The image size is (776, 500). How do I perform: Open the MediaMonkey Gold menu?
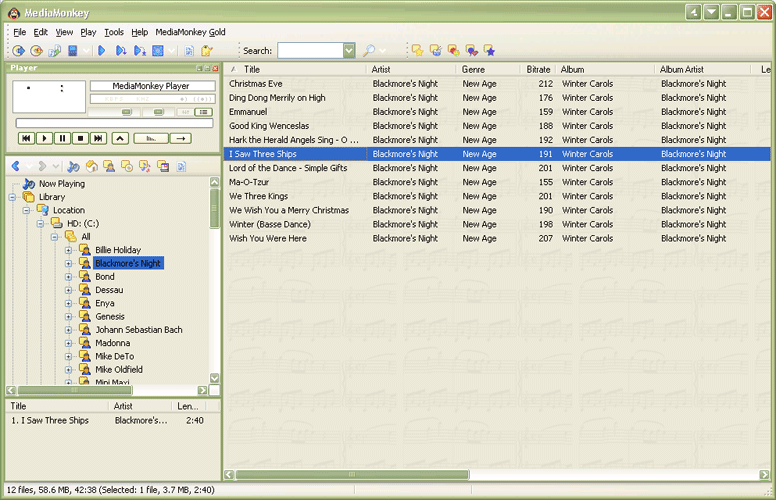tap(191, 32)
